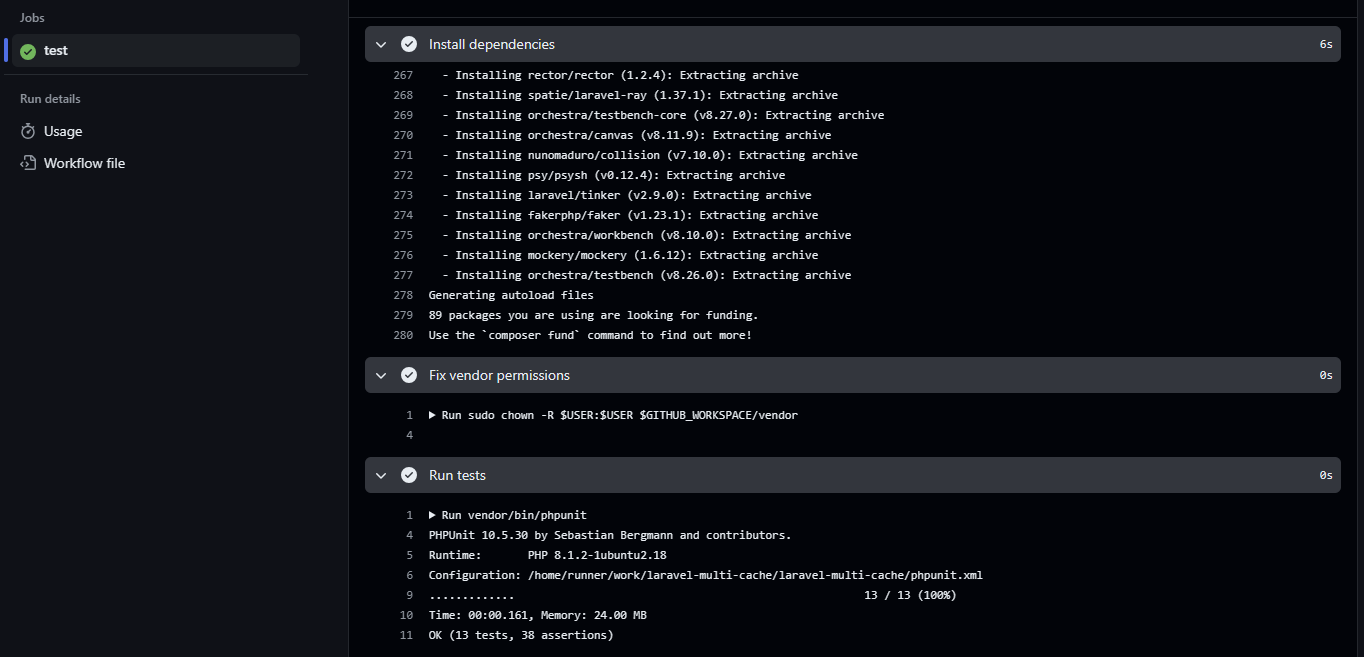Click the Install dependencies success checkmark icon
This screenshot has width=1364, height=657.
click(409, 44)
